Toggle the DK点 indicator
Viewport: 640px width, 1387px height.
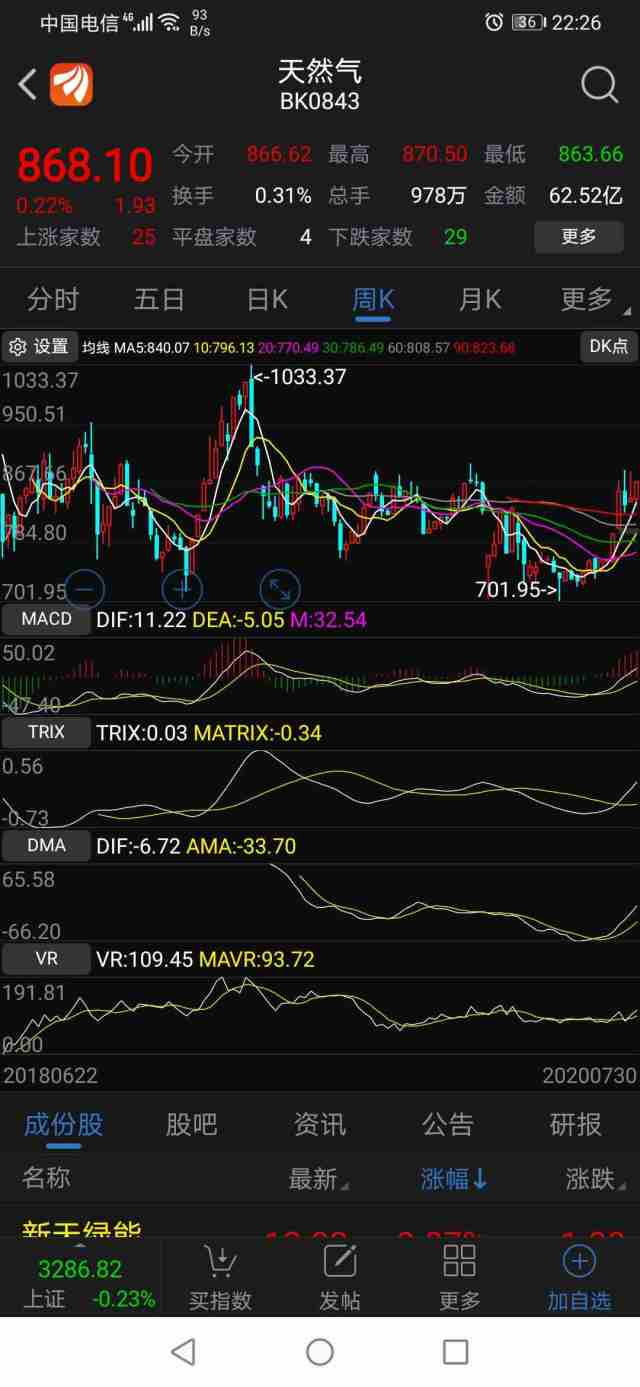tap(608, 346)
